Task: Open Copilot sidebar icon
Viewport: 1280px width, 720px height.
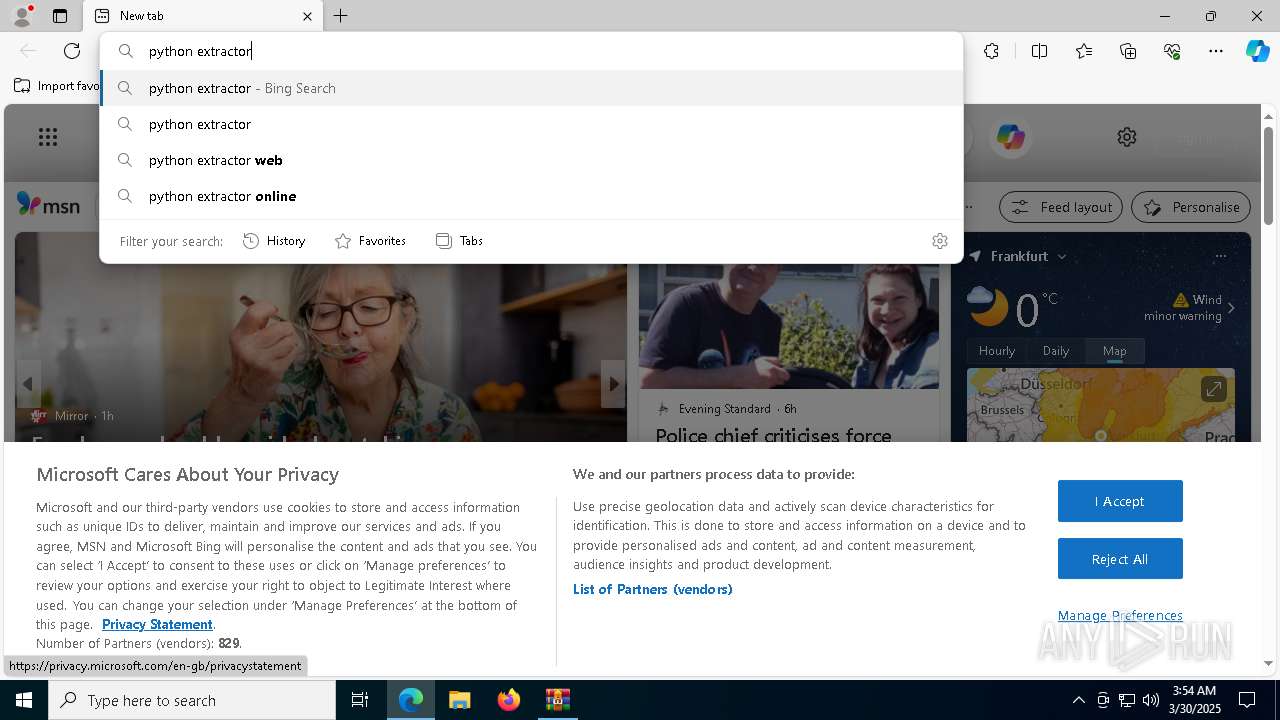Action: [x=1257, y=51]
